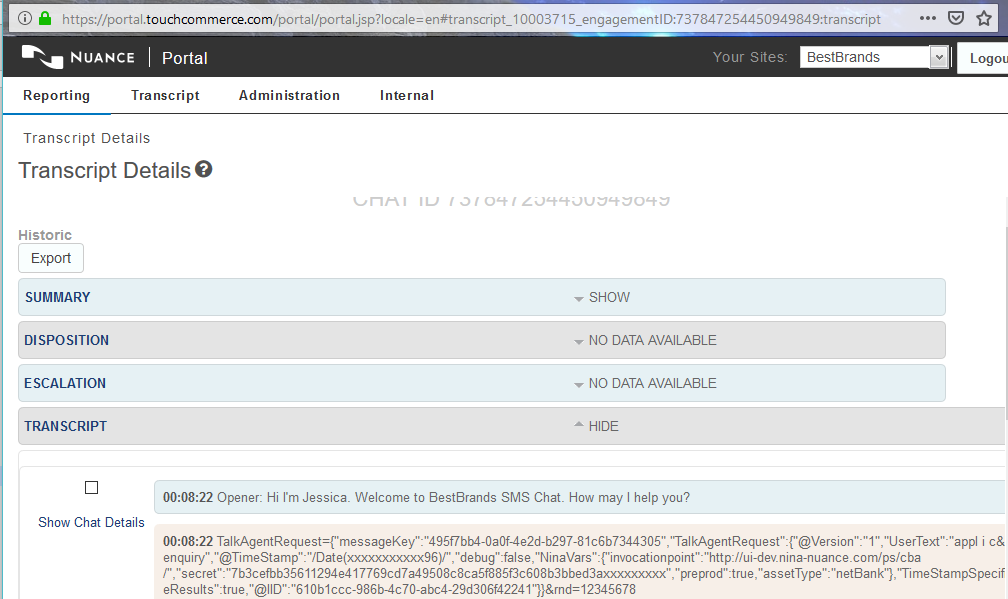Open the Transcript Details help icon
This screenshot has height=599, width=1008.
(204, 169)
